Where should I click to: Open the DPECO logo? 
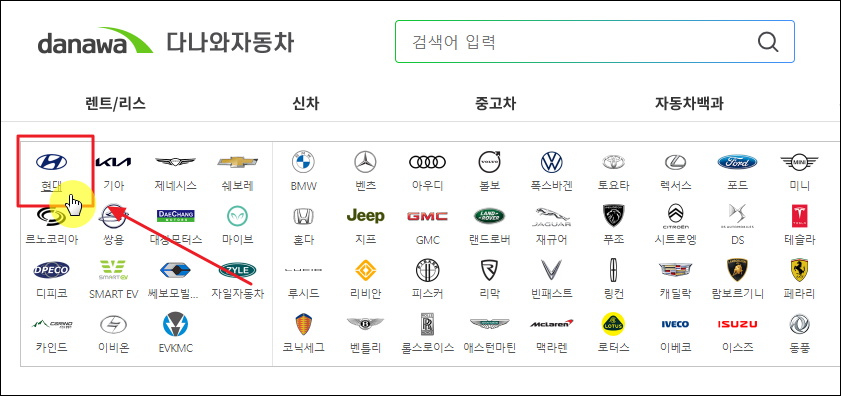point(51,270)
